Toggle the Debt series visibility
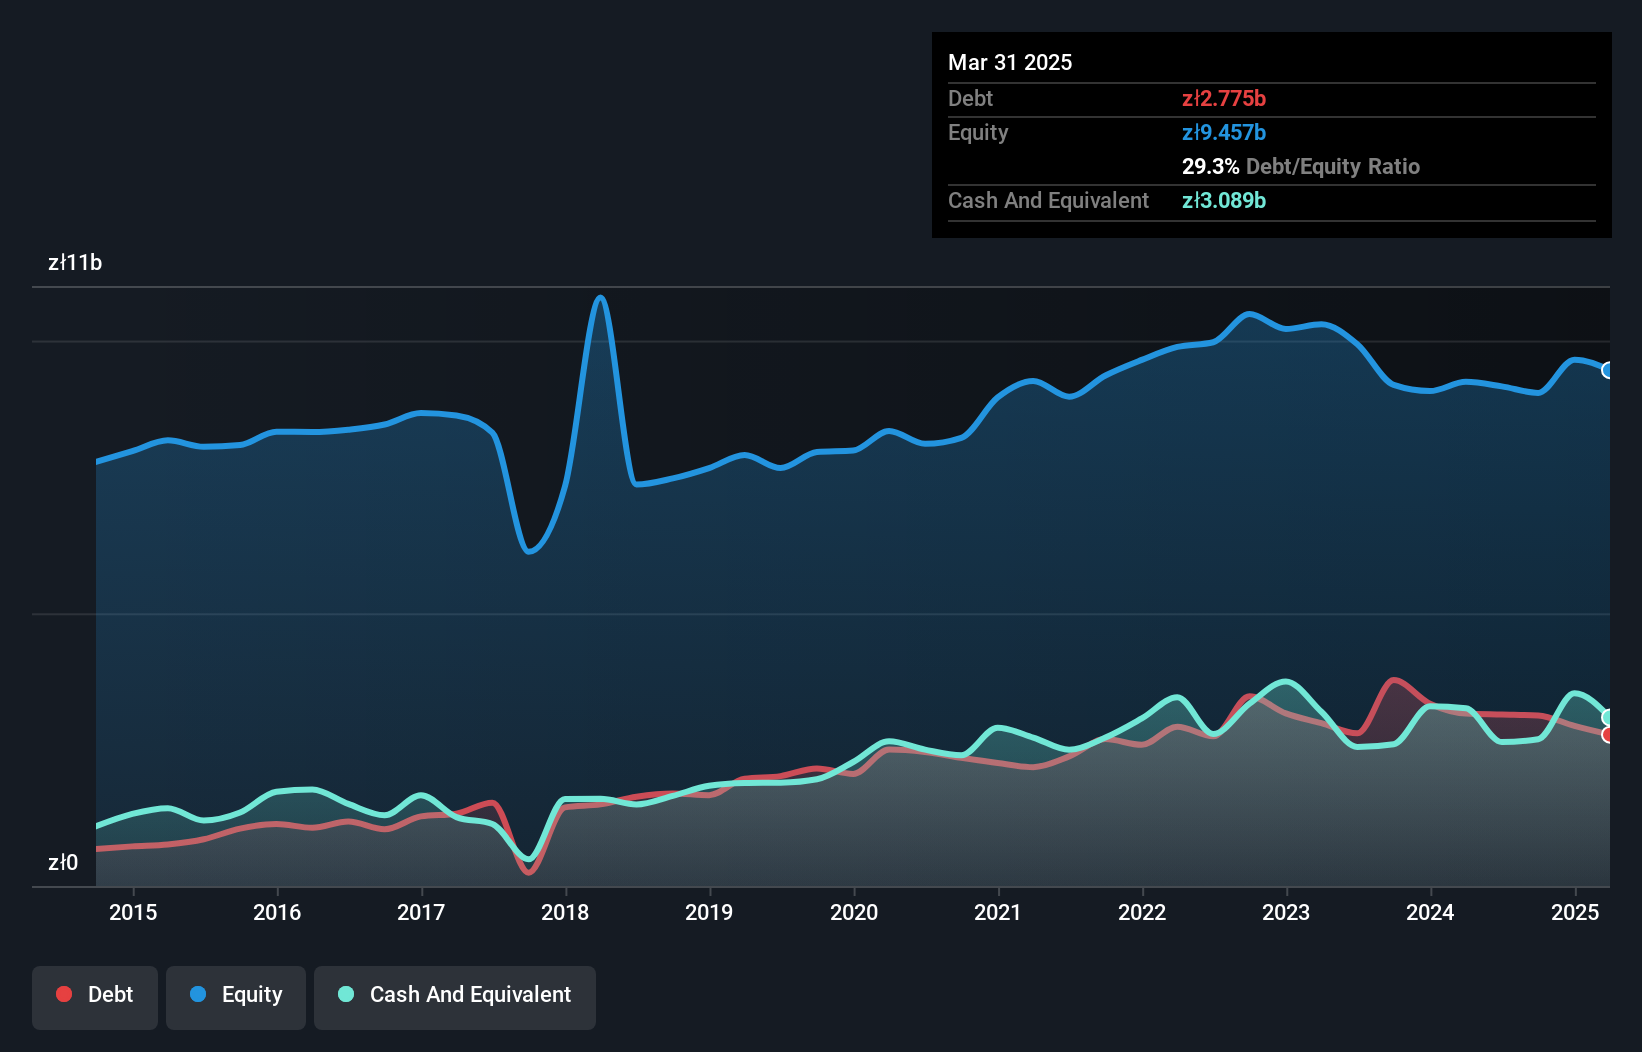1642x1052 pixels. click(95, 997)
